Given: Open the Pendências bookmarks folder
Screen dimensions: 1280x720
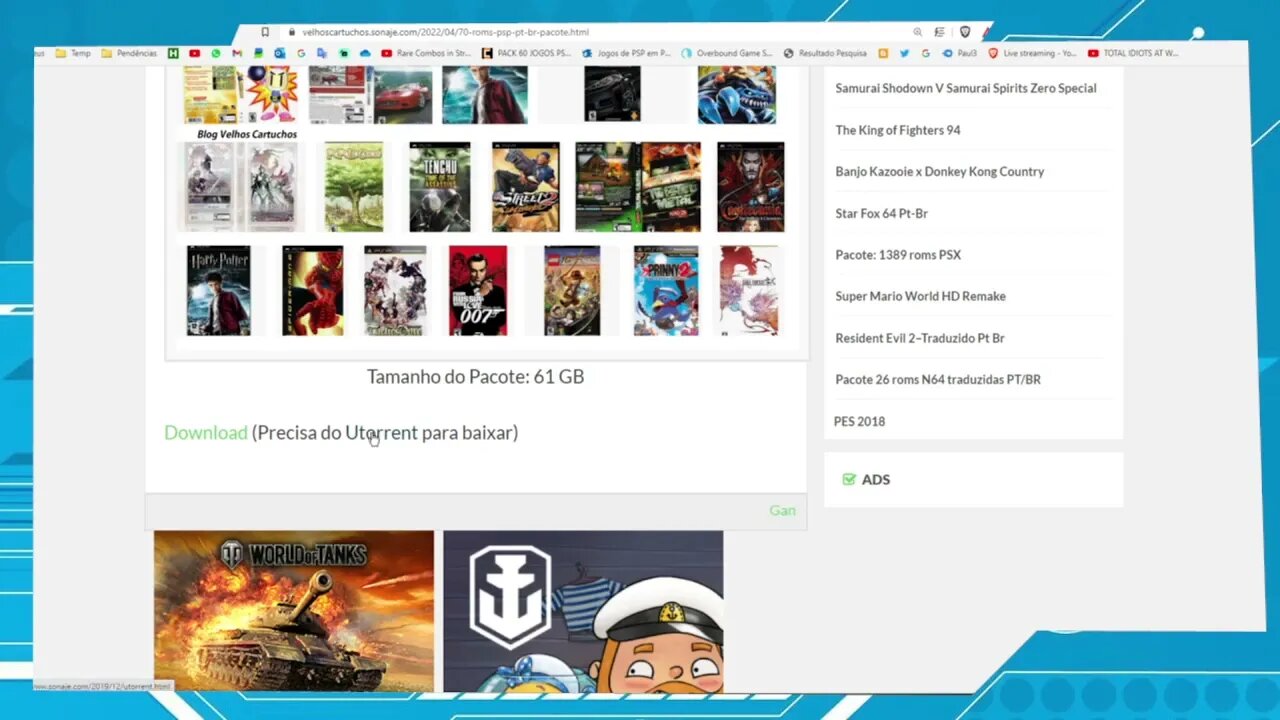Looking at the screenshot, I should tap(128, 53).
